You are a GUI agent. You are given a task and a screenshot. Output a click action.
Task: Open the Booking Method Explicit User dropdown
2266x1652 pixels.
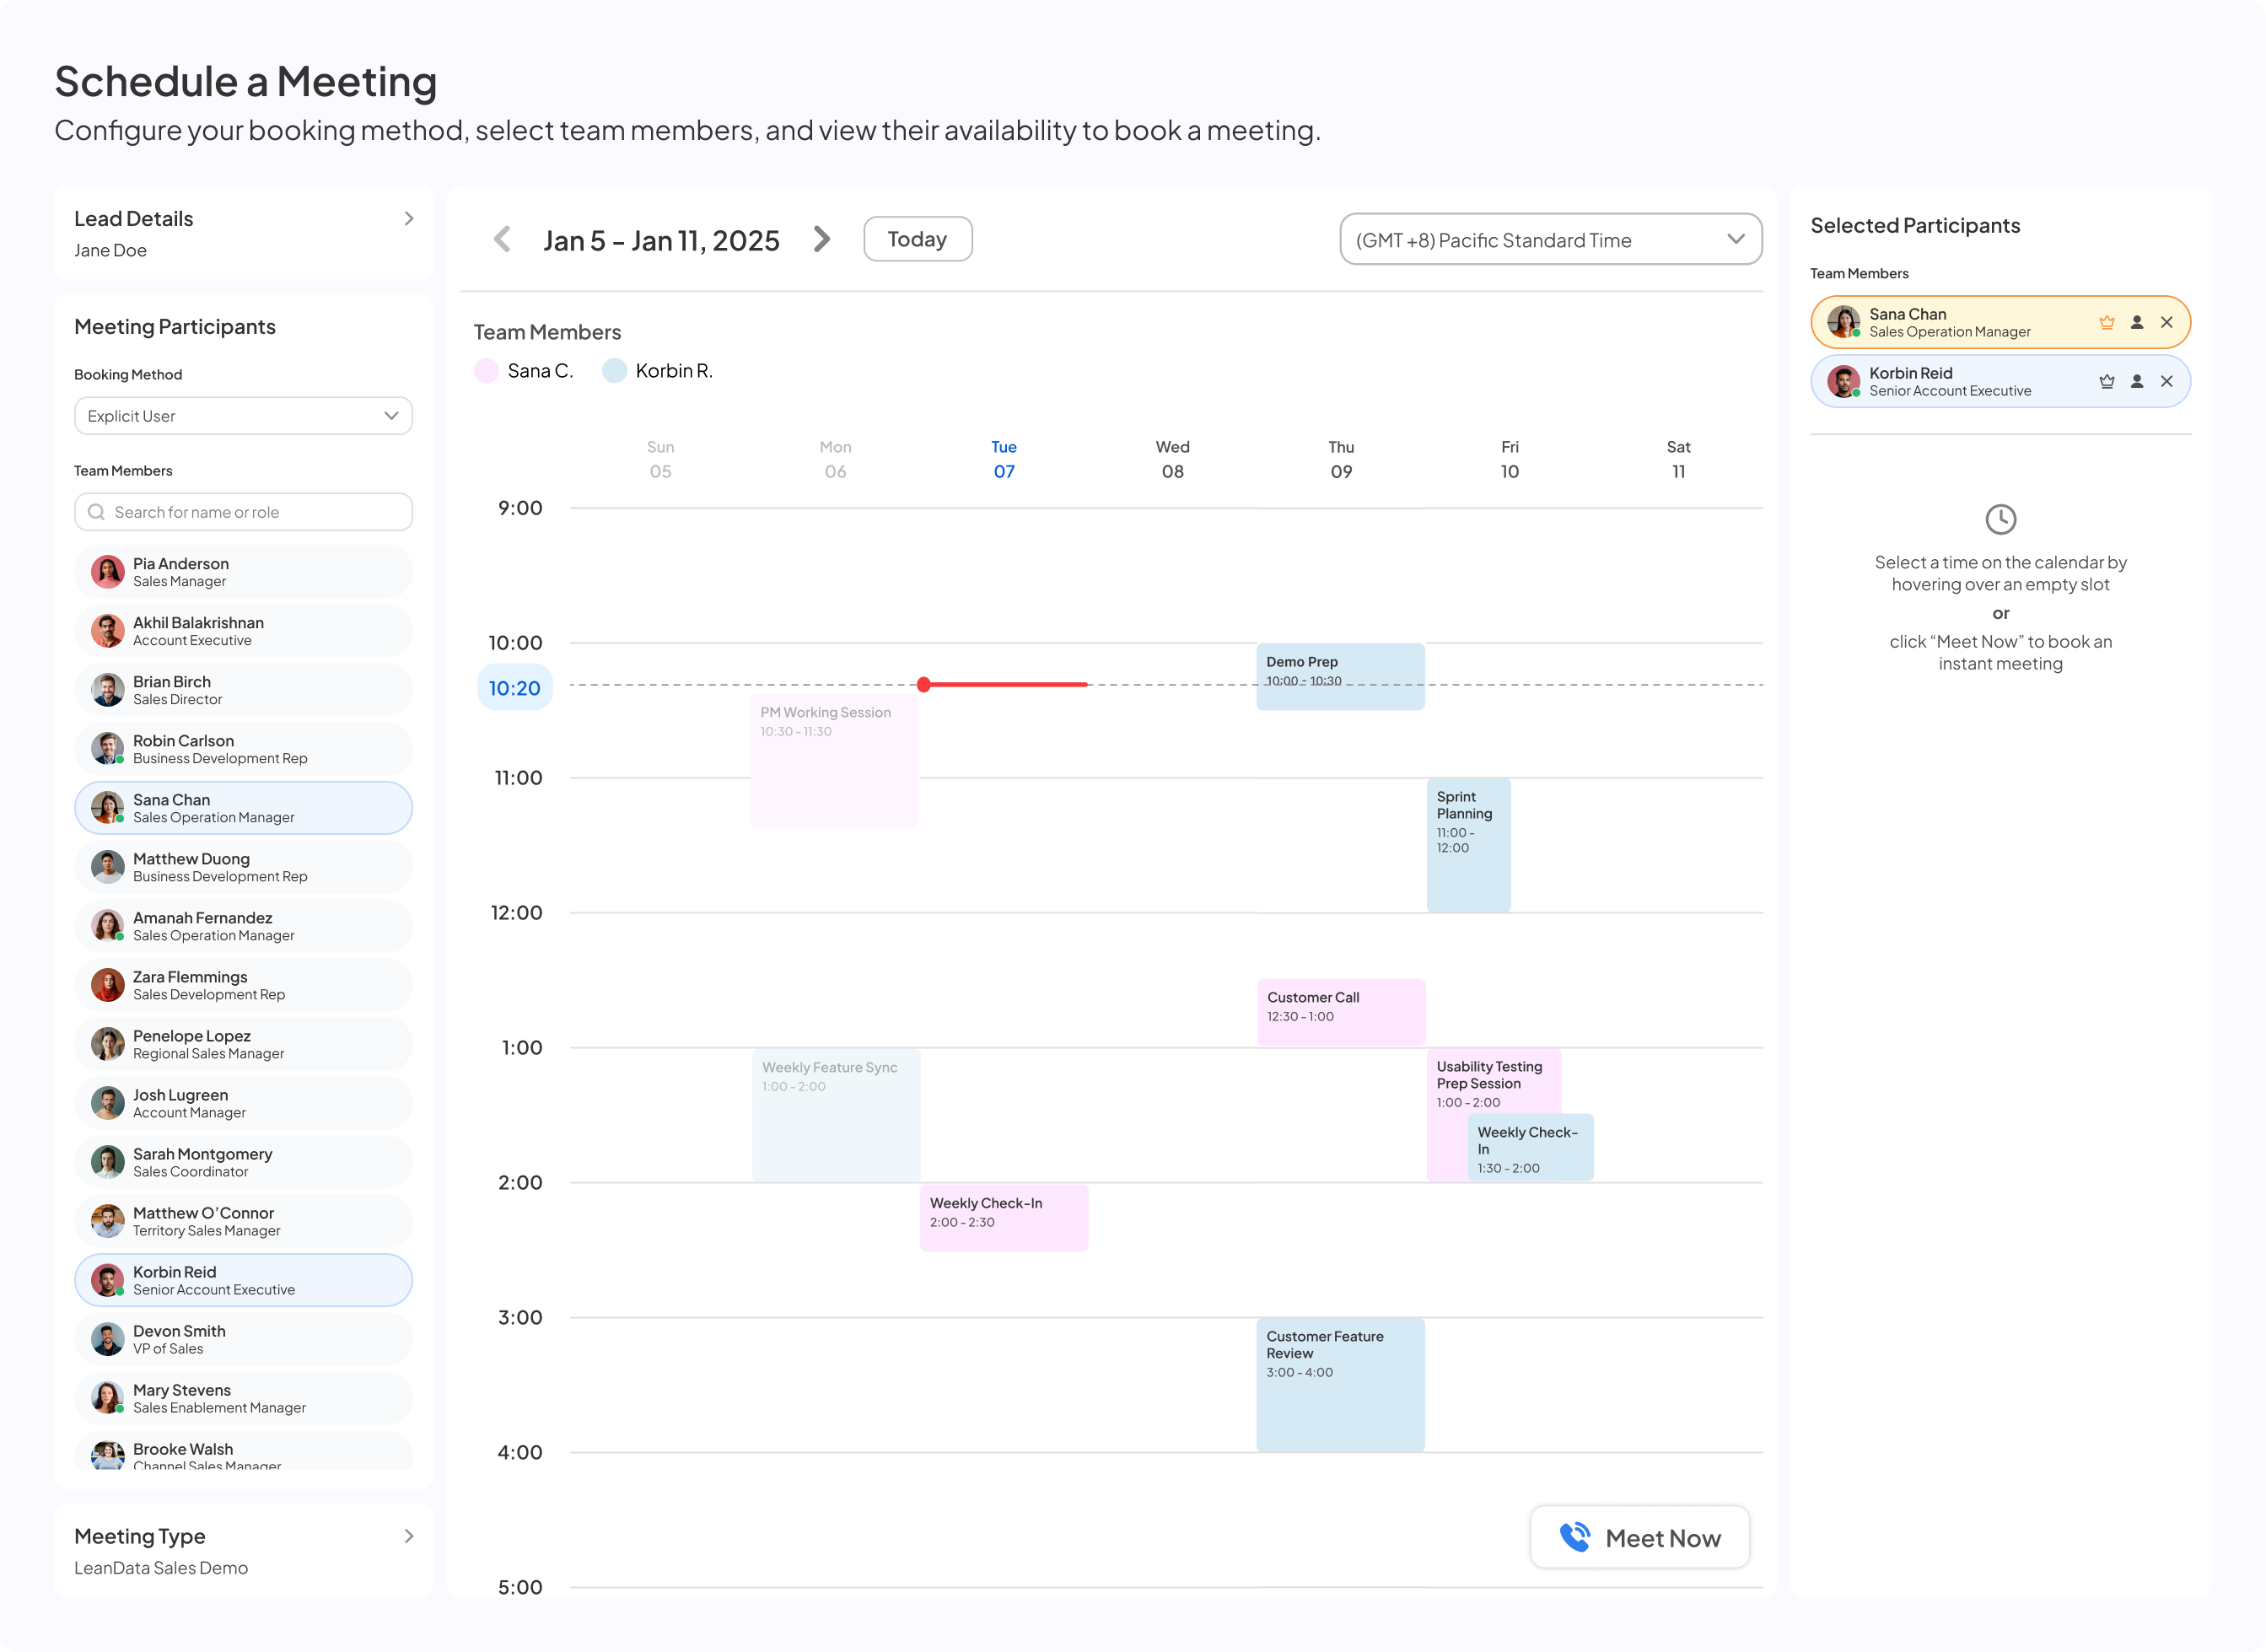pyautogui.click(x=243, y=416)
